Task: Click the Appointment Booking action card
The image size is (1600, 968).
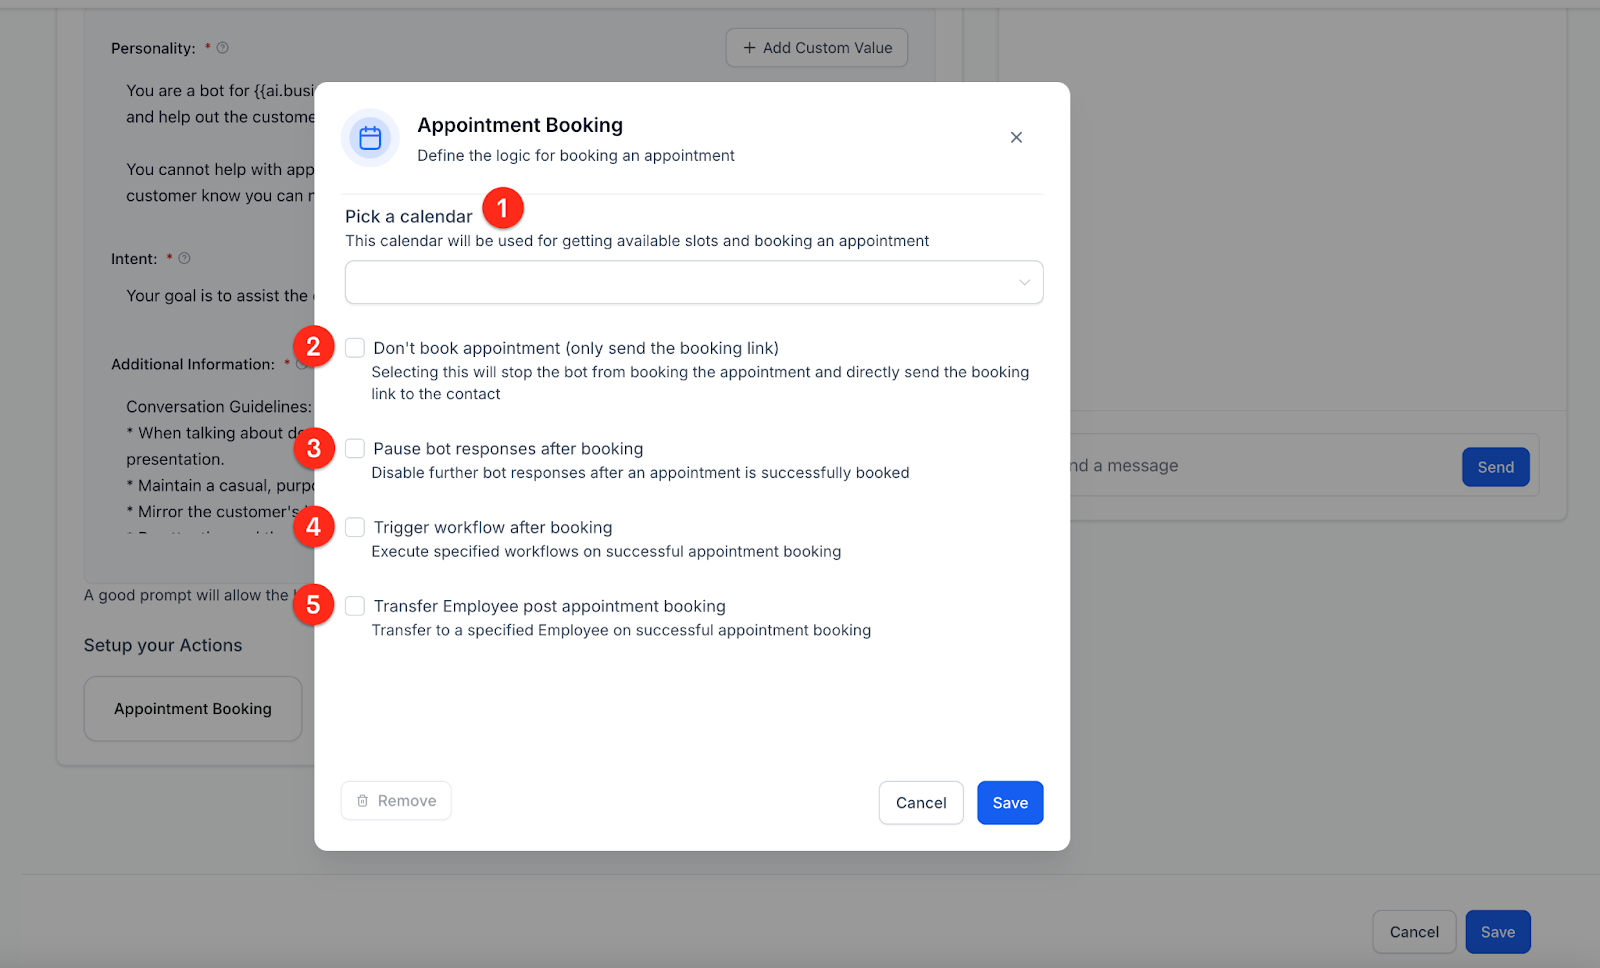Action: 193,709
